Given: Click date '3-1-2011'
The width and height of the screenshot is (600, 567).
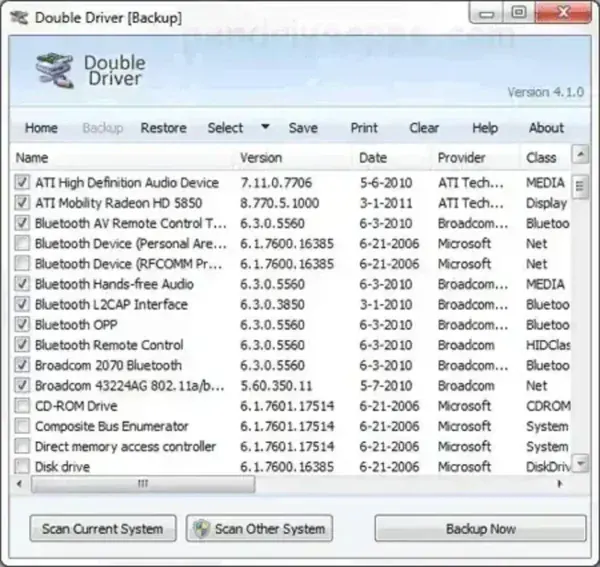Looking at the screenshot, I should 386,203.
